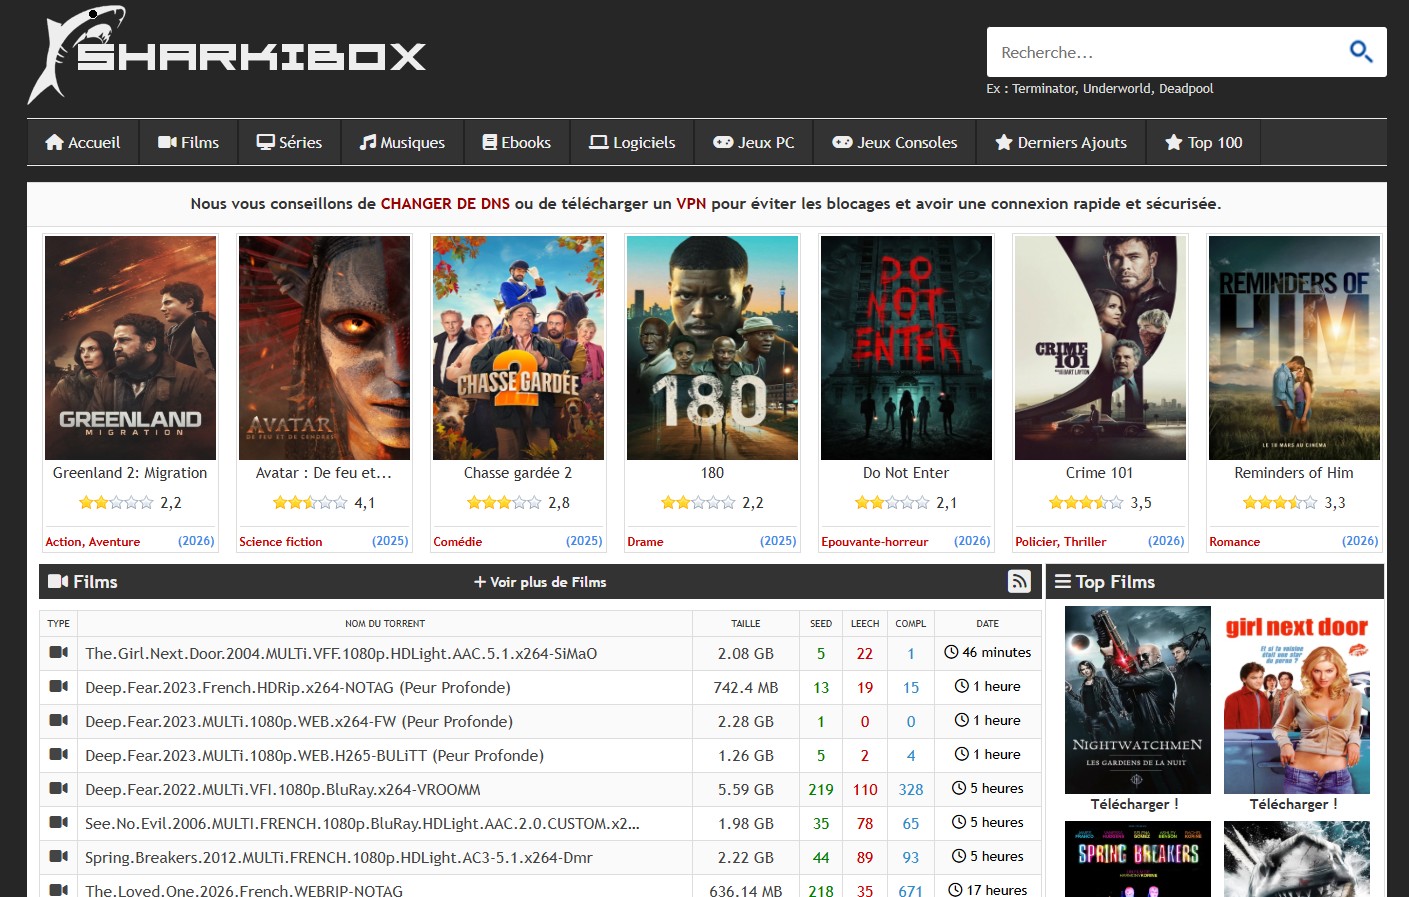Click the Greenland 2: Migration poster

[130, 348]
